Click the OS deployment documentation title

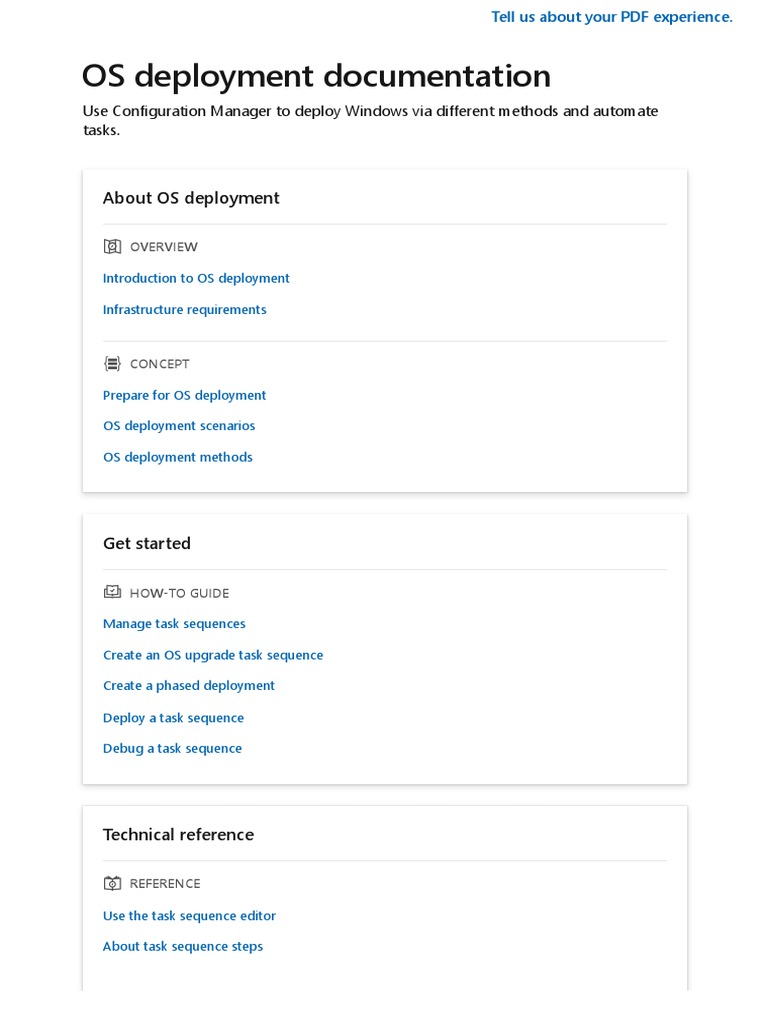(x=316, y=76)
